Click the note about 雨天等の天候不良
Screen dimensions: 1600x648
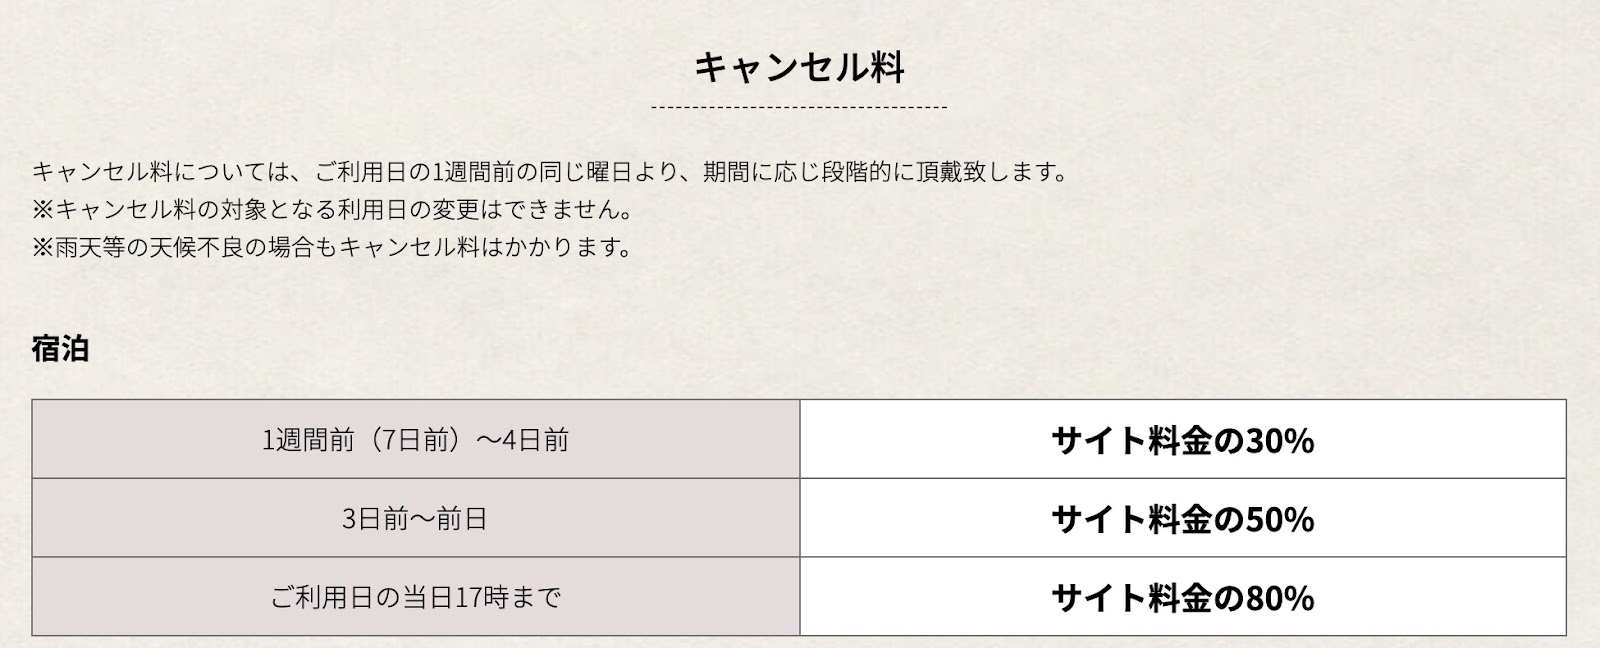coord(332,247)
